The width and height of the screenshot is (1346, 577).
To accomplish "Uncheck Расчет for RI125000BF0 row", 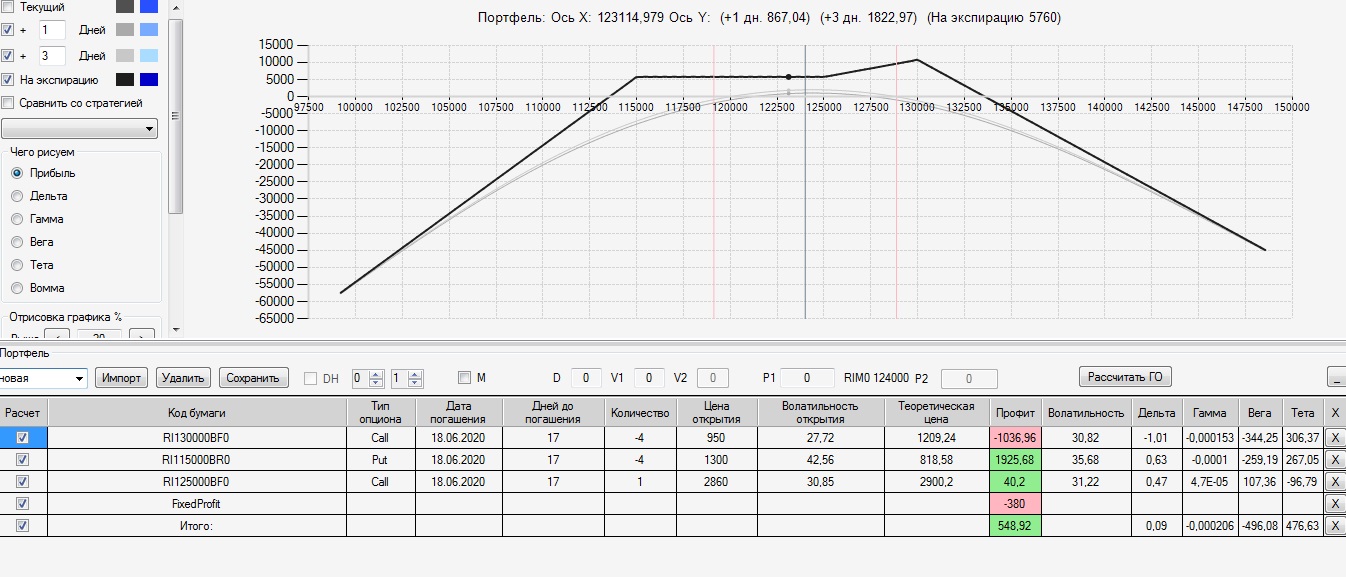I will (23, 481).
